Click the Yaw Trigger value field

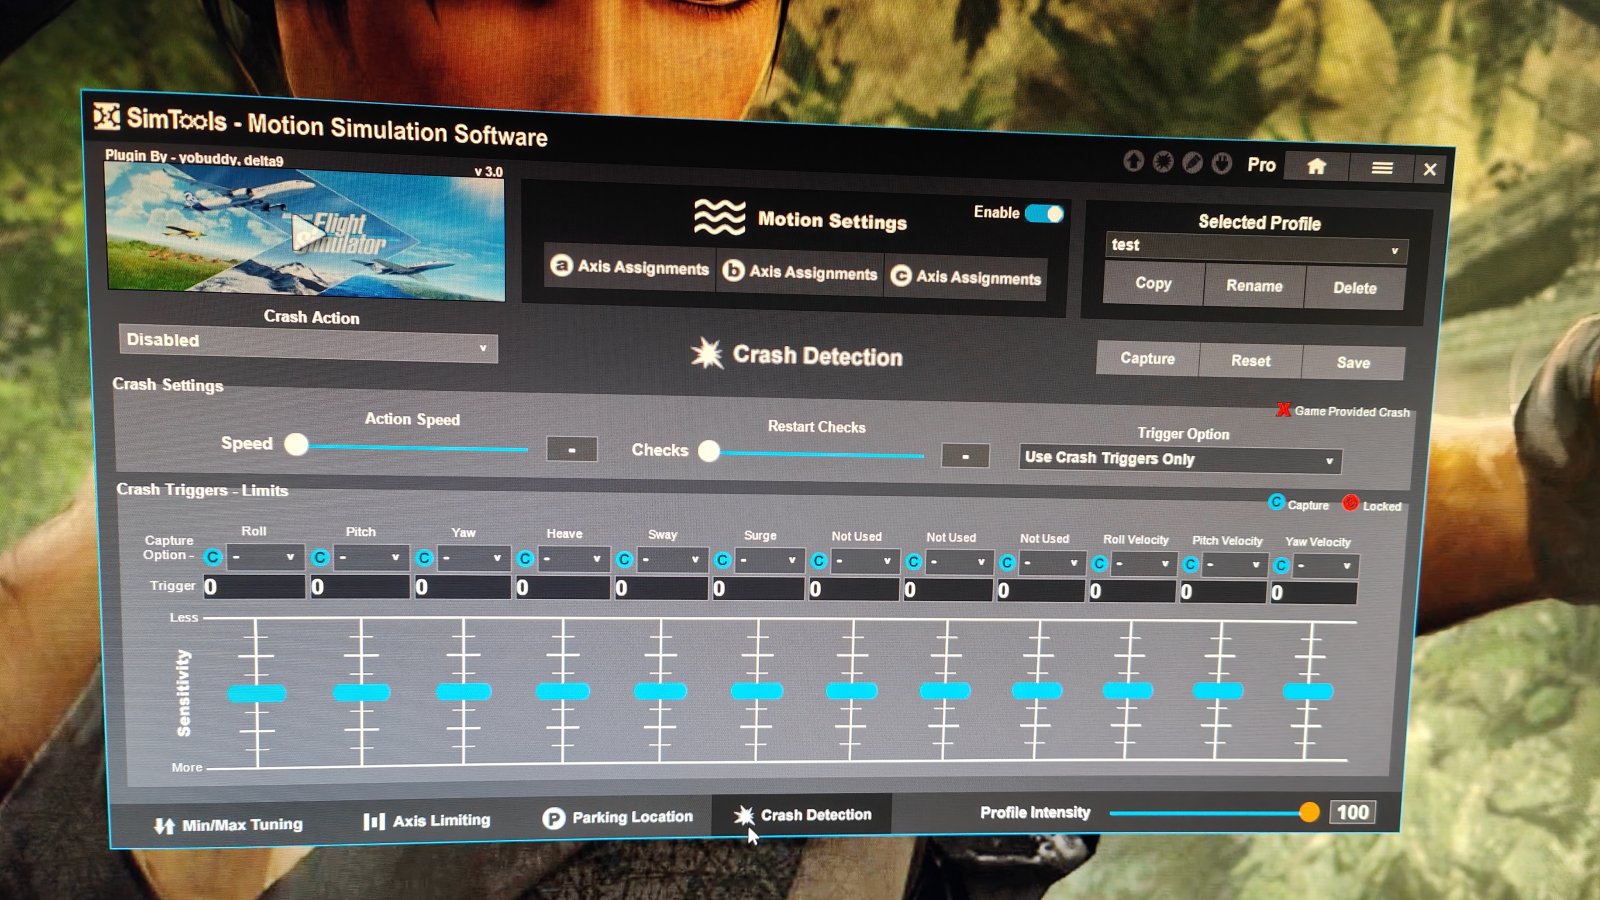(462, 587)
